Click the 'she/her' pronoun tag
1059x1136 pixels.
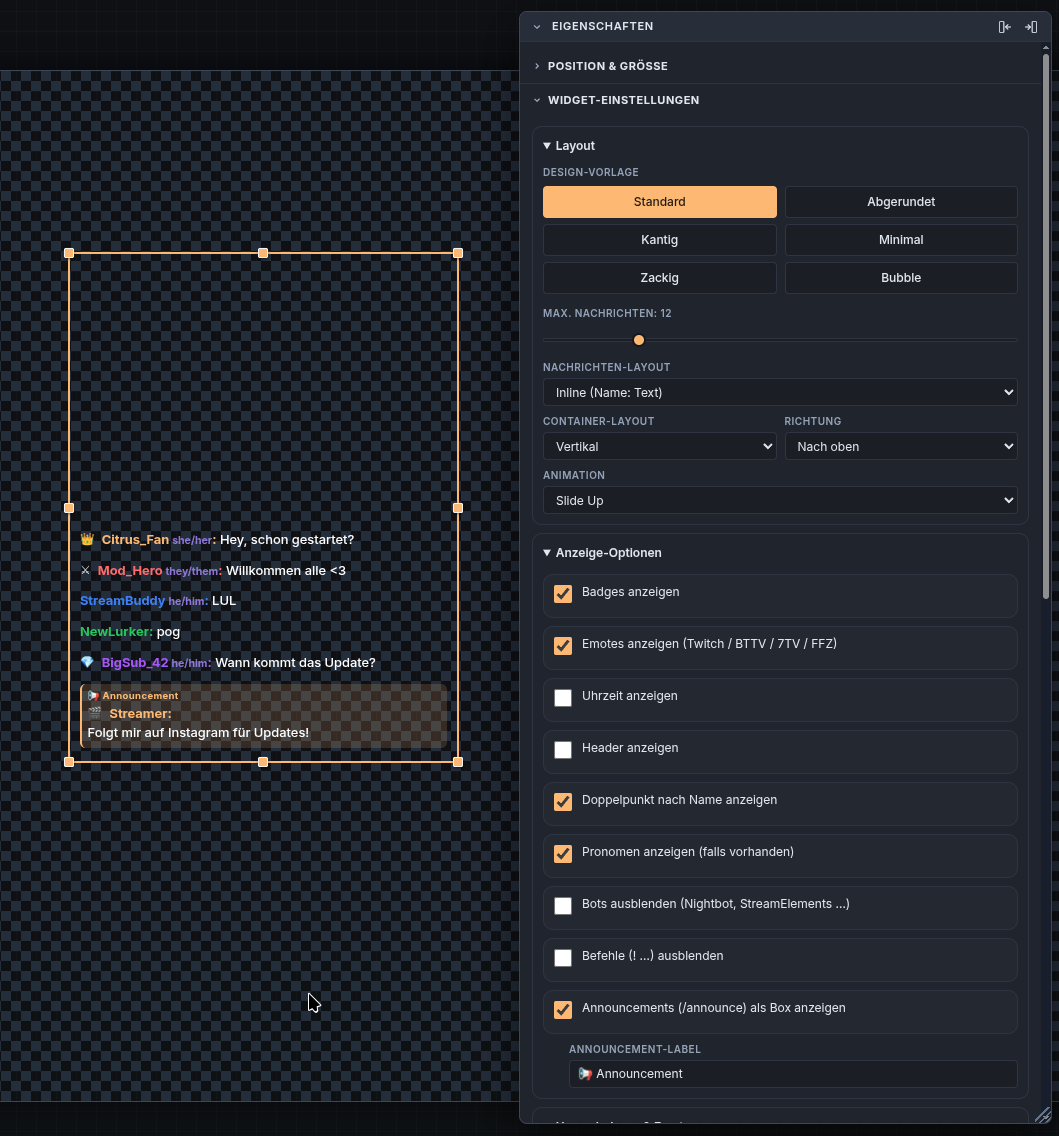tap(192, 540)
